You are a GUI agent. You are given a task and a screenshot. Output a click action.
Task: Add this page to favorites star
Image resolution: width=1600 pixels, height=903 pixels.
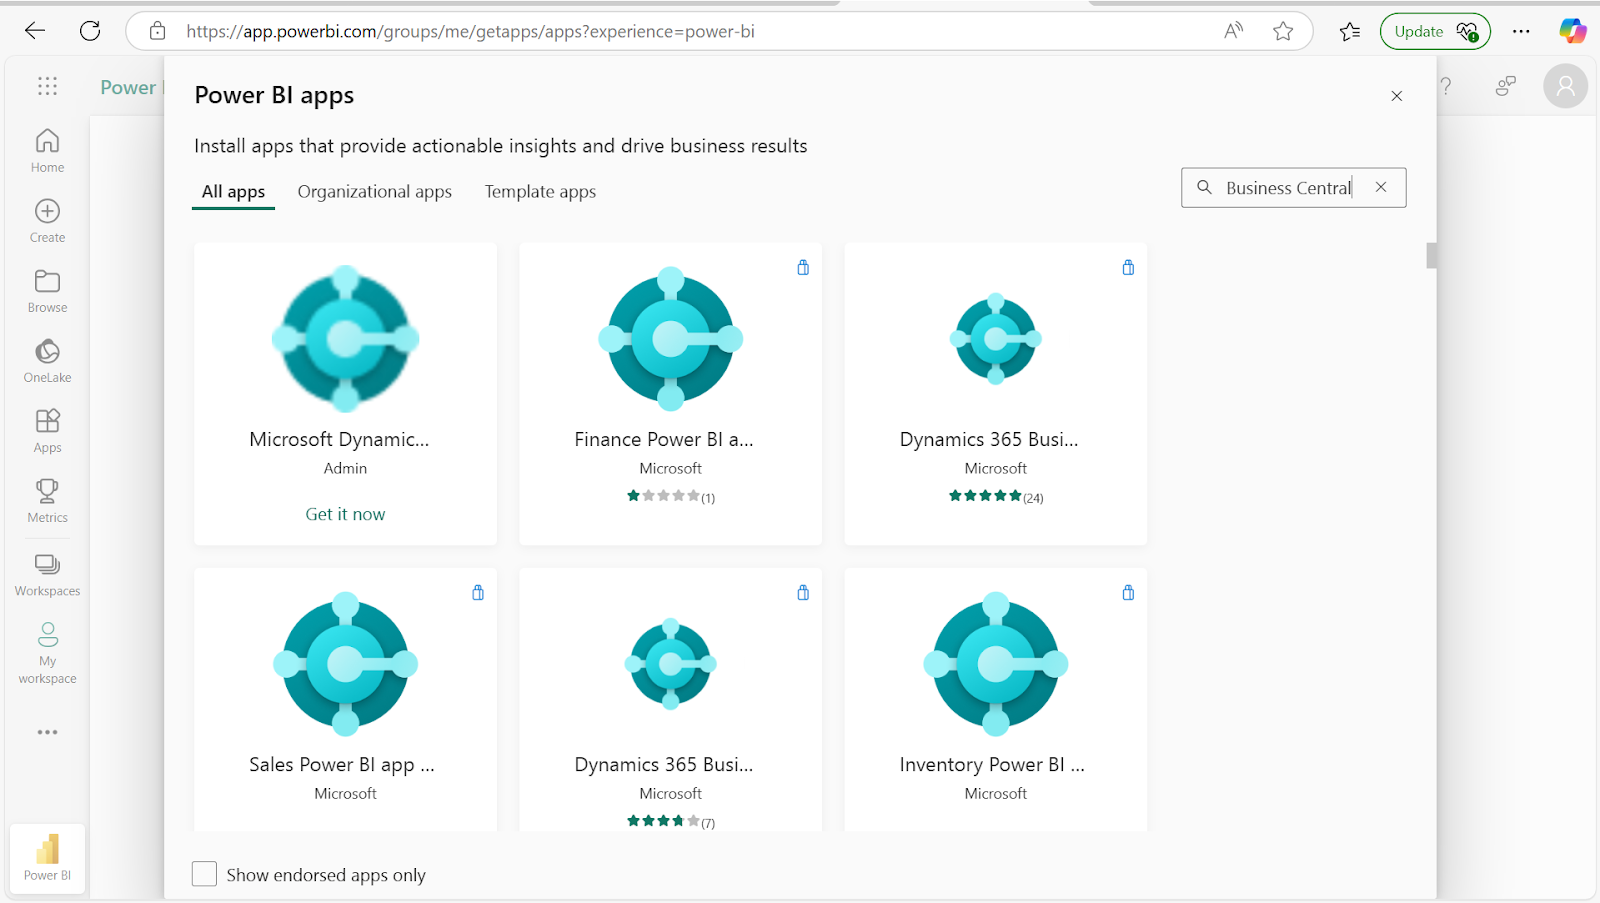[1283, 31]
